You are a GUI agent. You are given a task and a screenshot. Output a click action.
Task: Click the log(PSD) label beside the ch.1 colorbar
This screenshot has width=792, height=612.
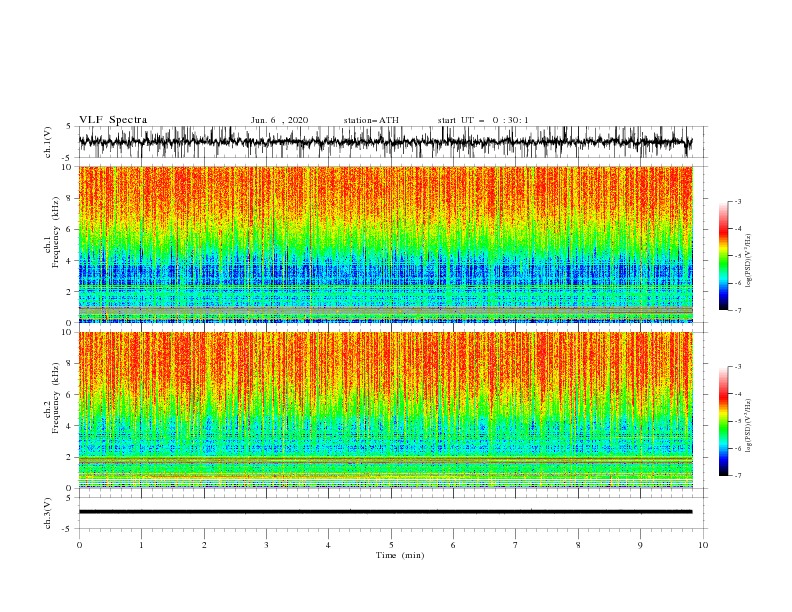pos(749,261)
